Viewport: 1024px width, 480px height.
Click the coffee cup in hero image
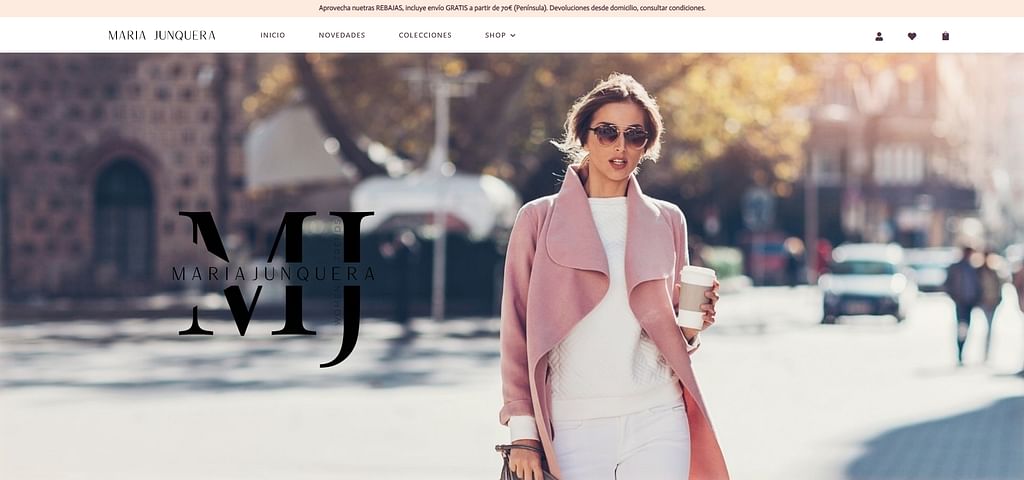pyautogui.click(x=695, y=295)
